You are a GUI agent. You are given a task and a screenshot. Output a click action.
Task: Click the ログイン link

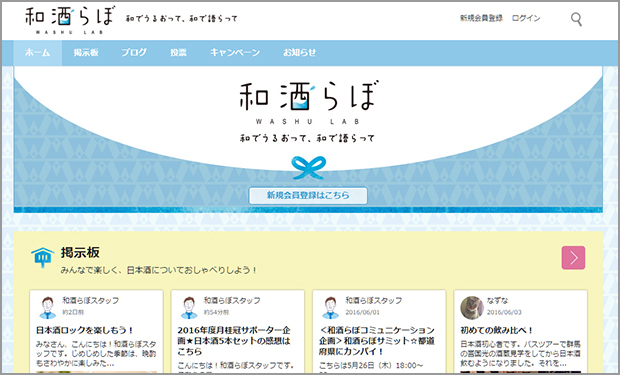pos(526,18)
